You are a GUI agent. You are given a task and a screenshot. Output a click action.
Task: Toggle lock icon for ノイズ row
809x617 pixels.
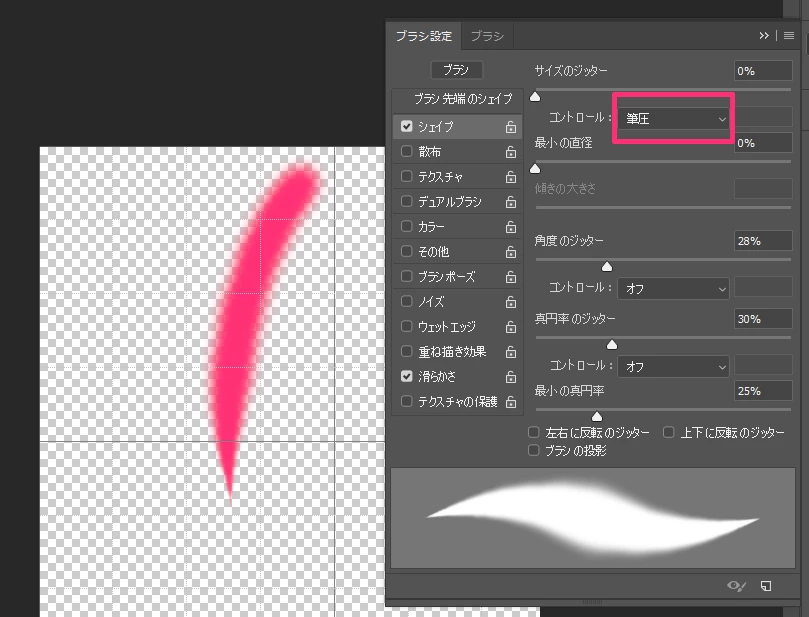tap(510, 302)
